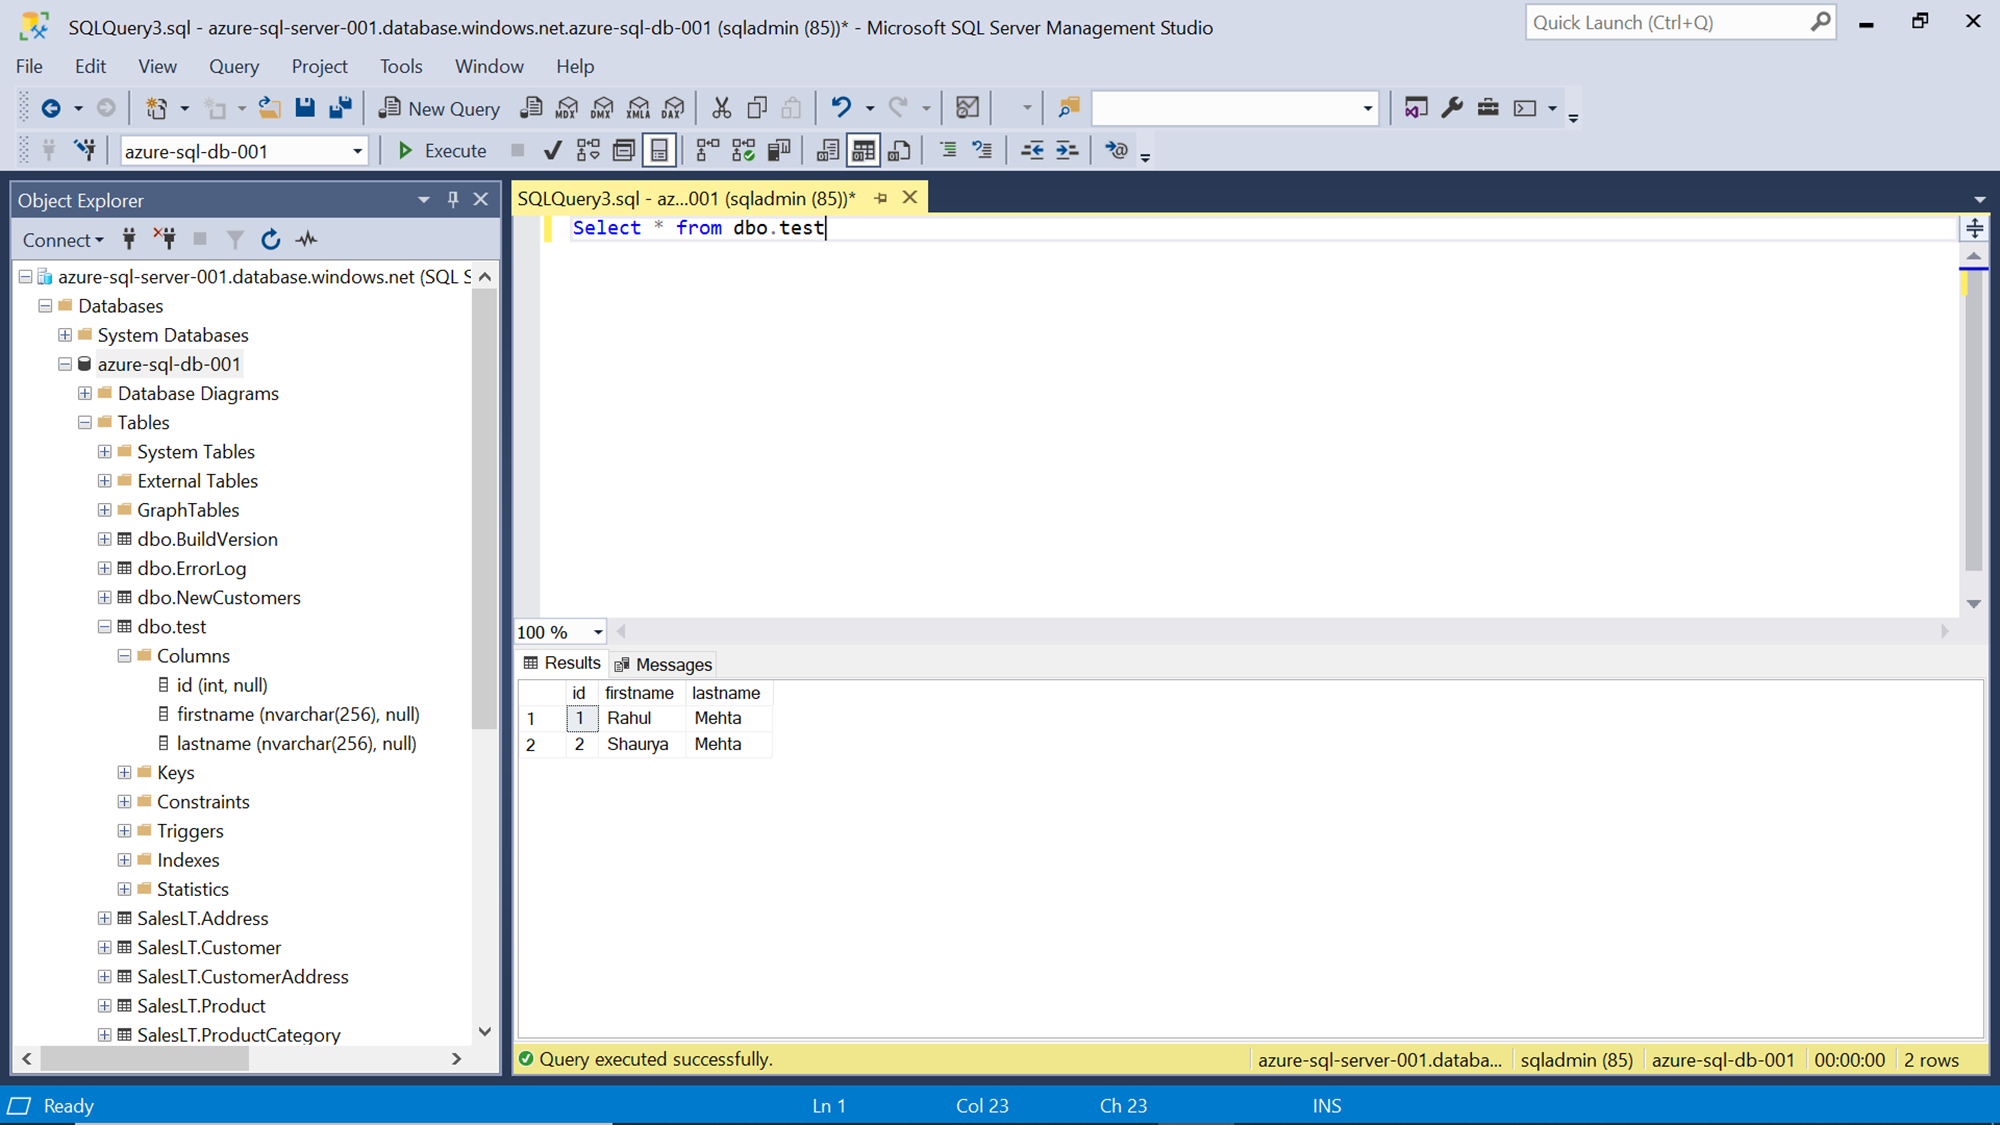
Task: Click the Quick Launch search field
Action: pos(1668,23)
